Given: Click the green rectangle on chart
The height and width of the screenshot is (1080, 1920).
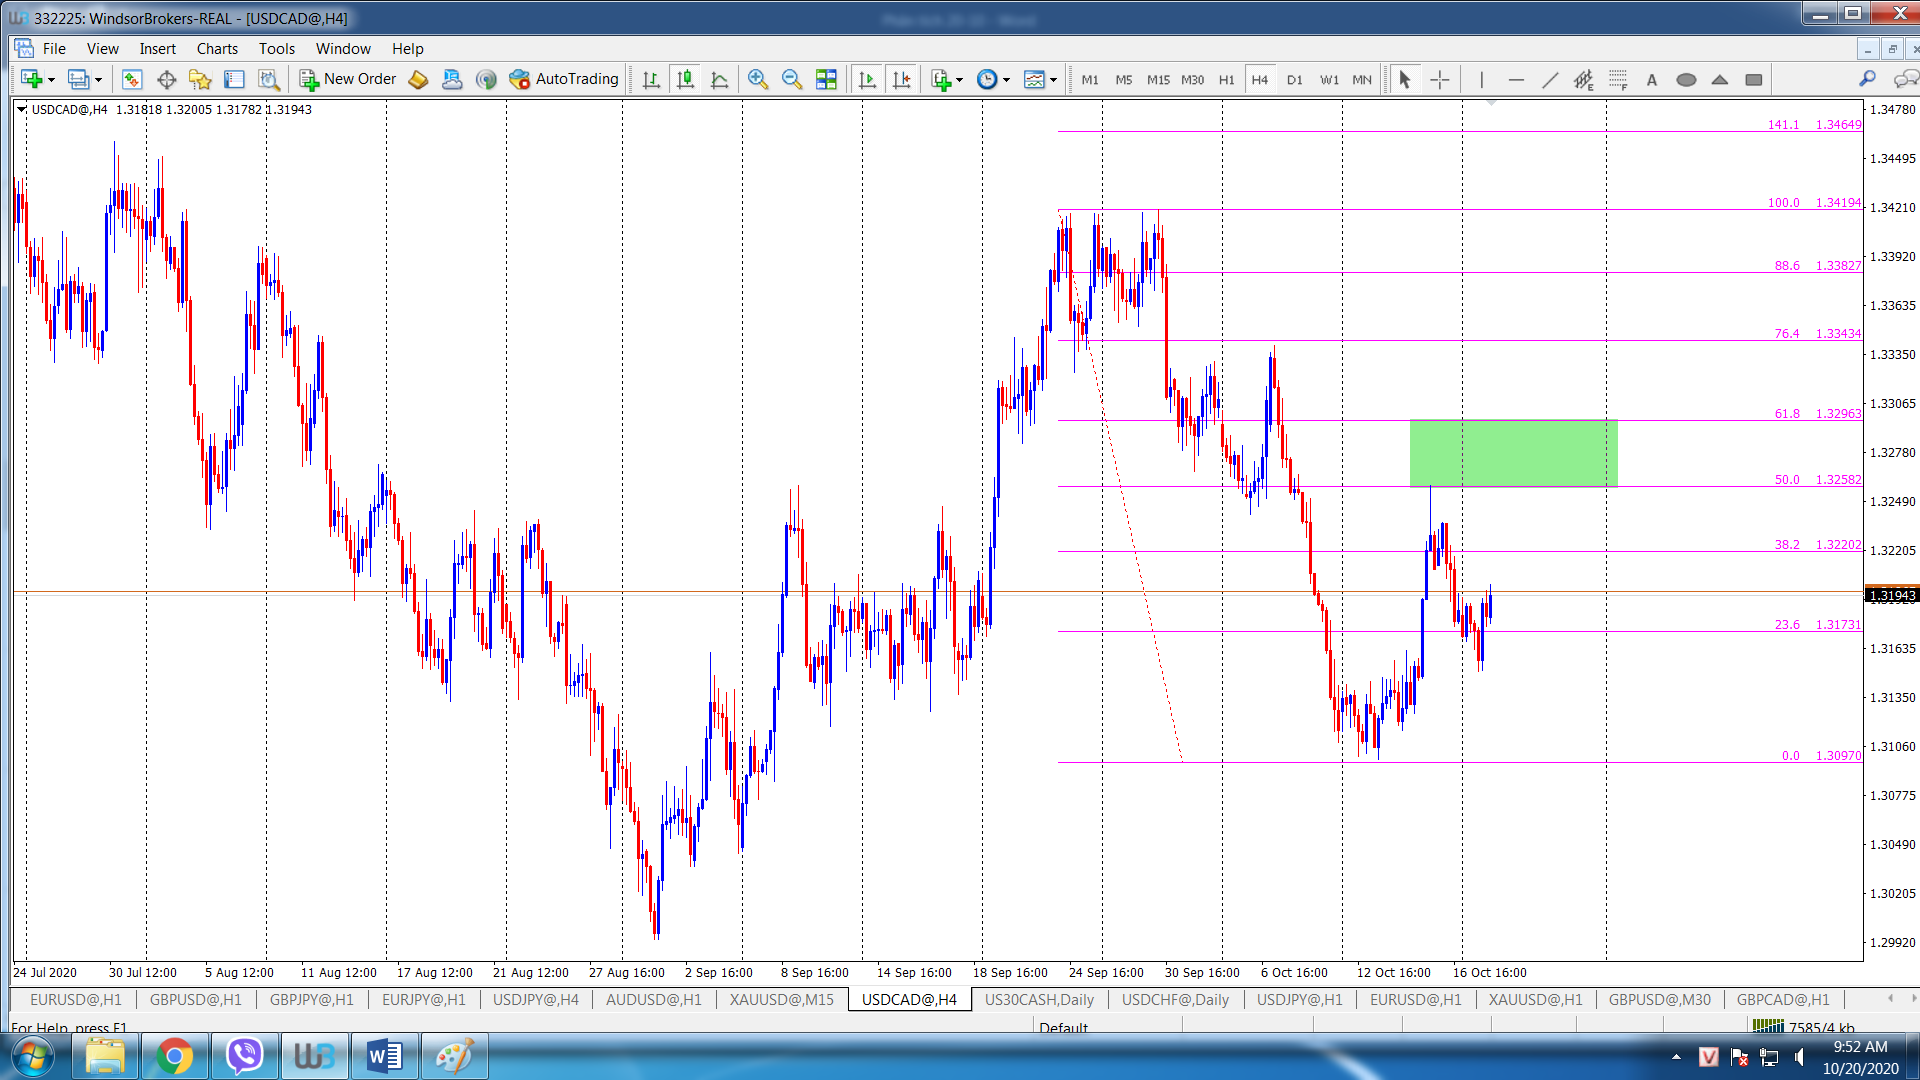Looking at the screenshot, I should (x=1513, y=453).
